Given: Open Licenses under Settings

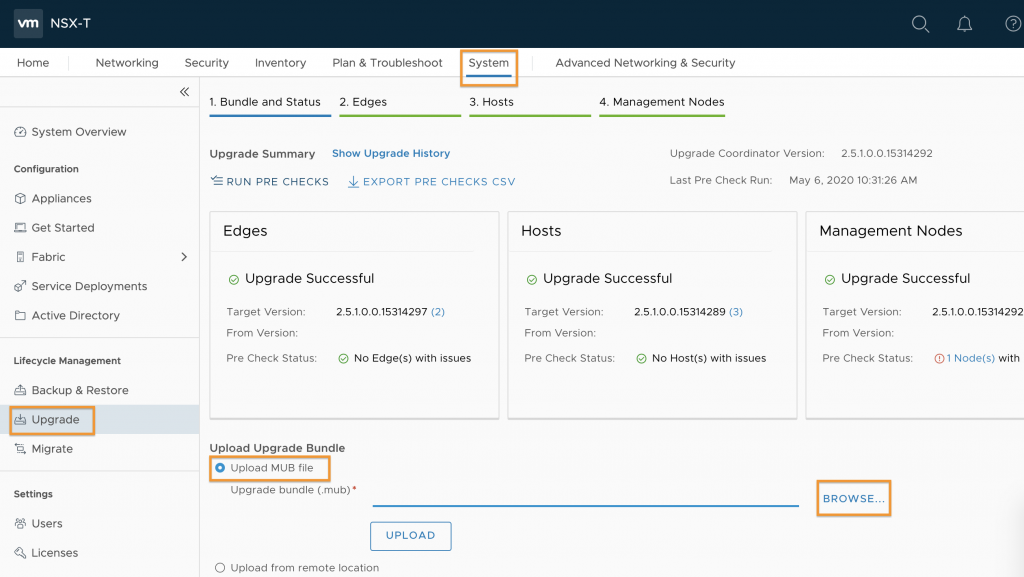Looking at the screenshot, I should (x=54, y=553).
